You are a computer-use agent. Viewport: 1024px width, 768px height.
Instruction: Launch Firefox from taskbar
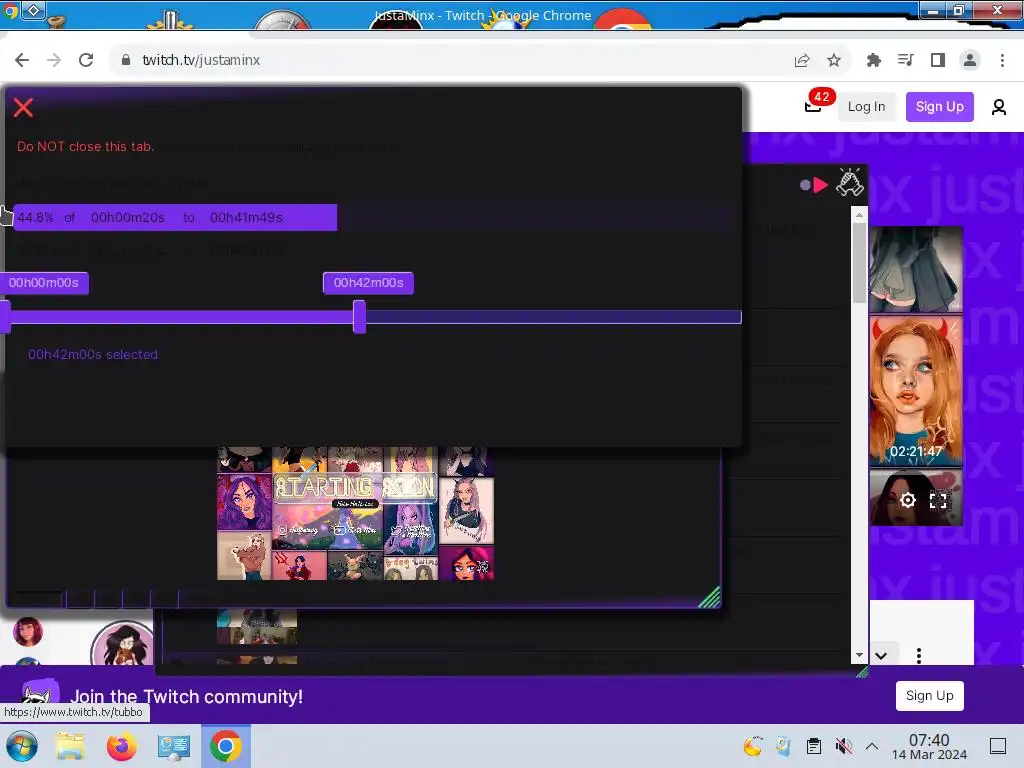[x=121, y=746]
